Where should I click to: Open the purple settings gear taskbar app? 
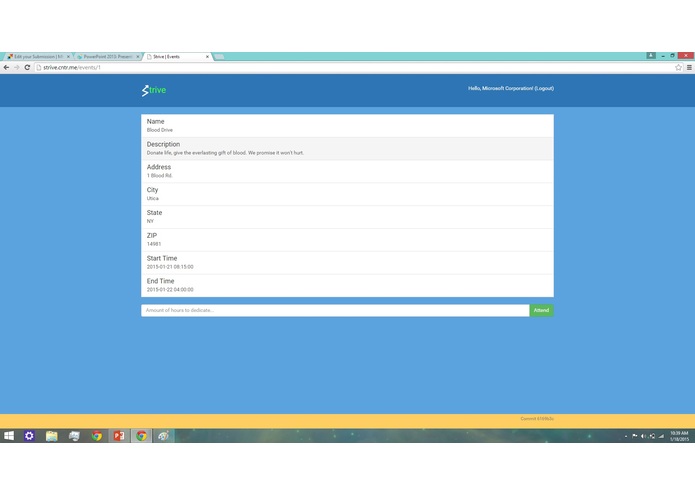coord(29,436)
